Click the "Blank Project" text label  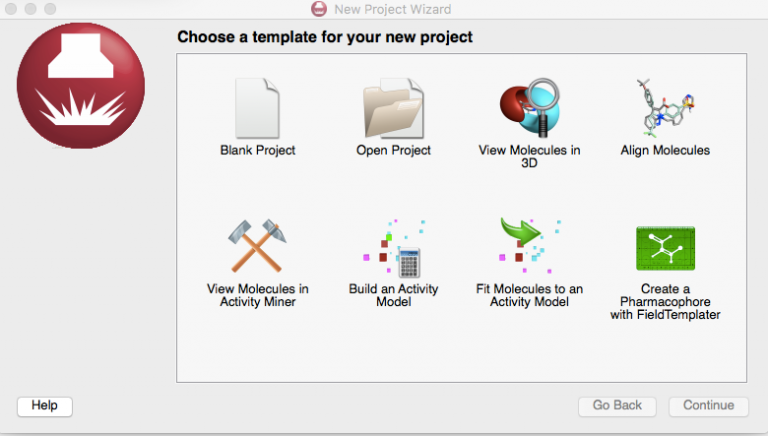[257, 151]
